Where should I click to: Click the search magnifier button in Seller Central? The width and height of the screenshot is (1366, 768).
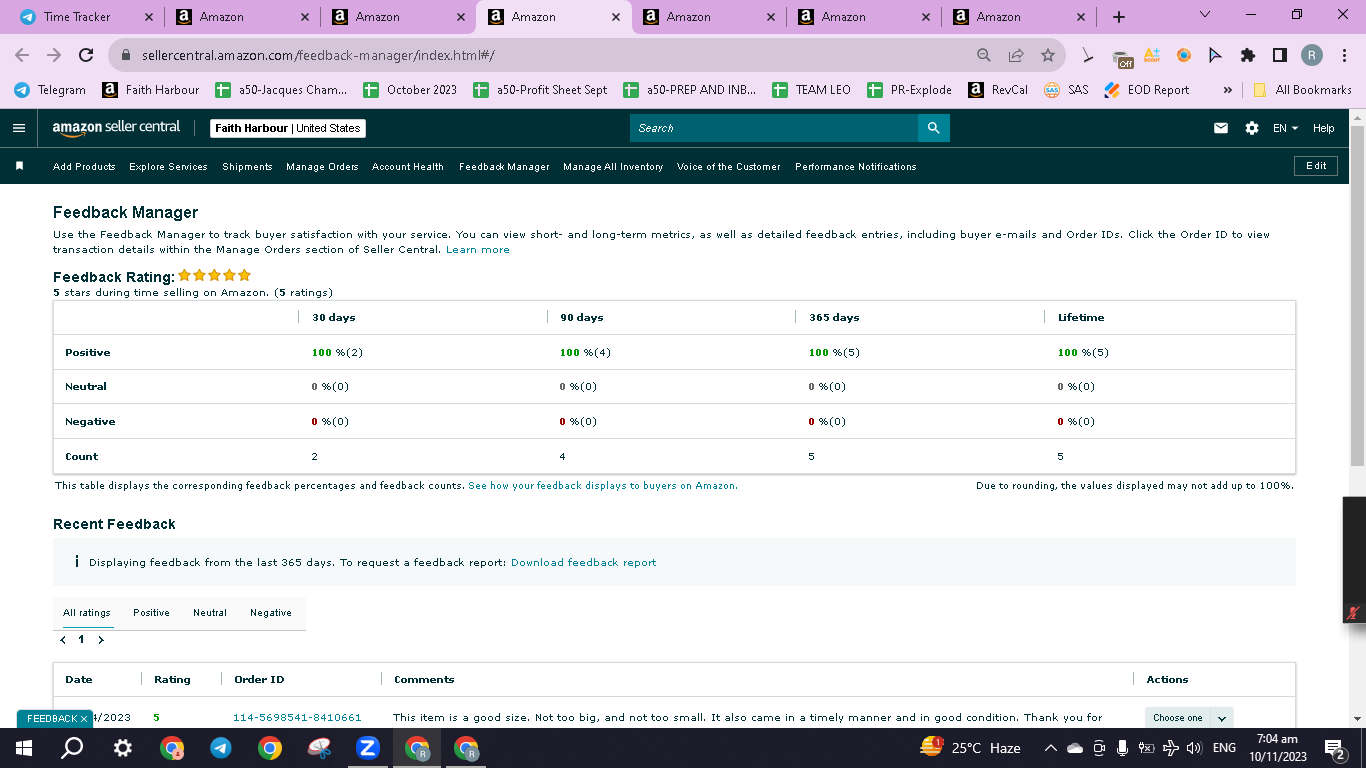[x=933, y=128]
